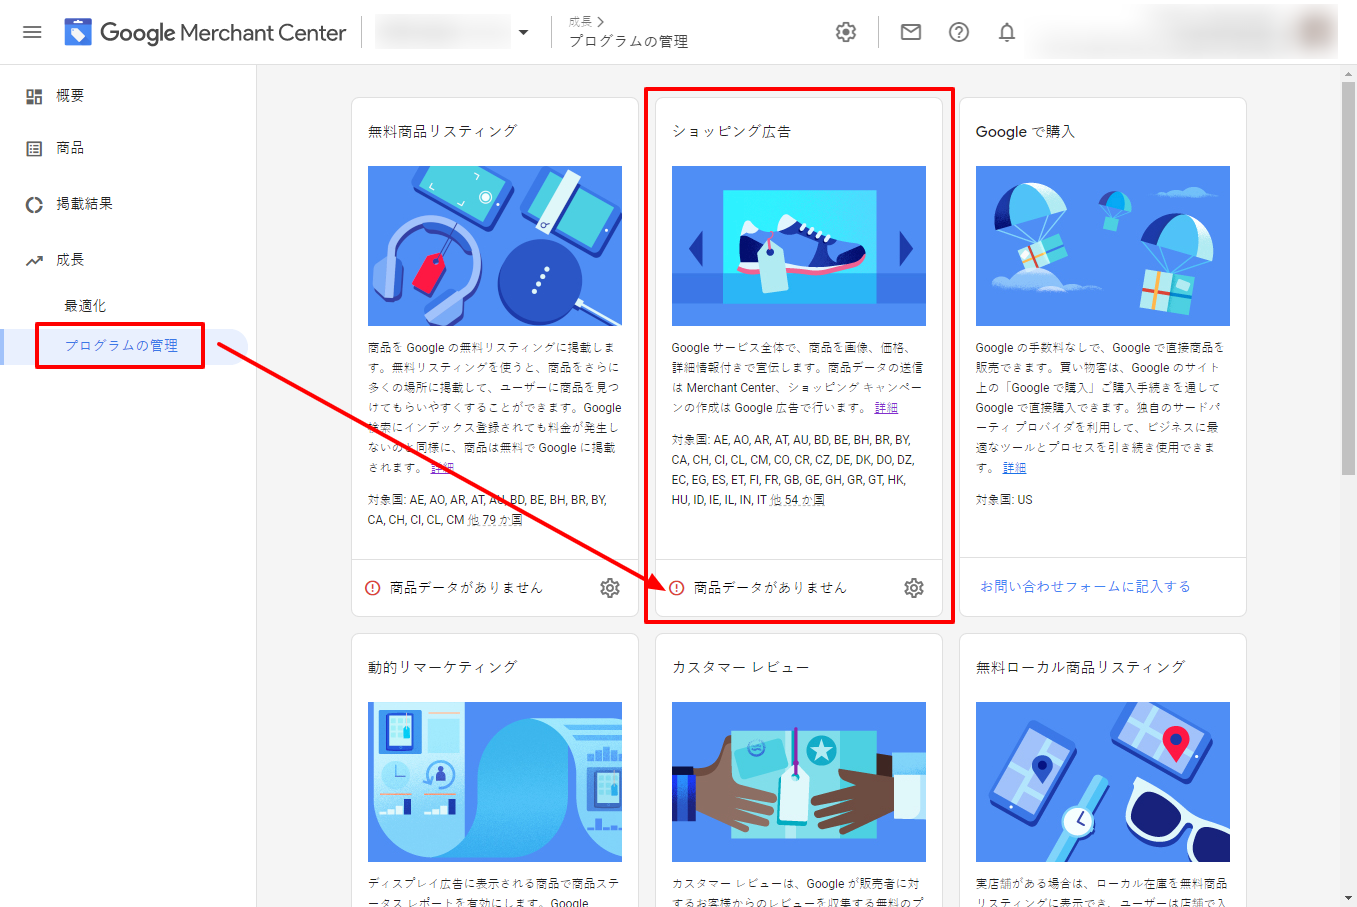
Task: Click the page scrollbar up arrow
Action: (x=1349, y=73)
